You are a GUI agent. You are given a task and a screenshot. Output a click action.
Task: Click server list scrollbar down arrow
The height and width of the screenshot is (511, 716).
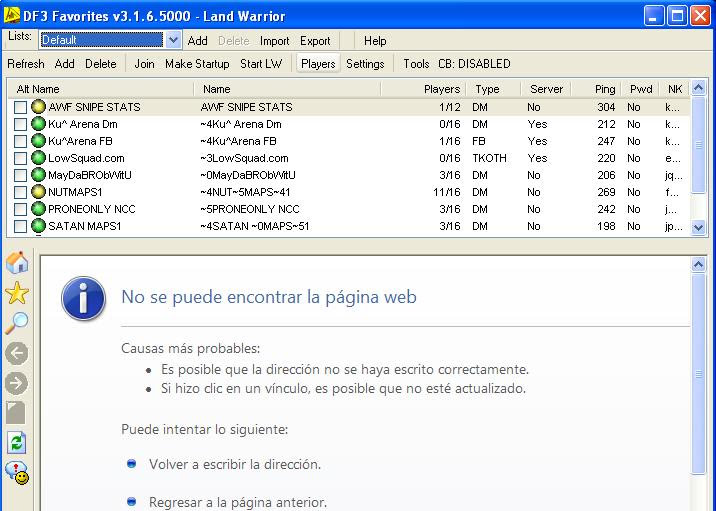(x=699, y=227)
